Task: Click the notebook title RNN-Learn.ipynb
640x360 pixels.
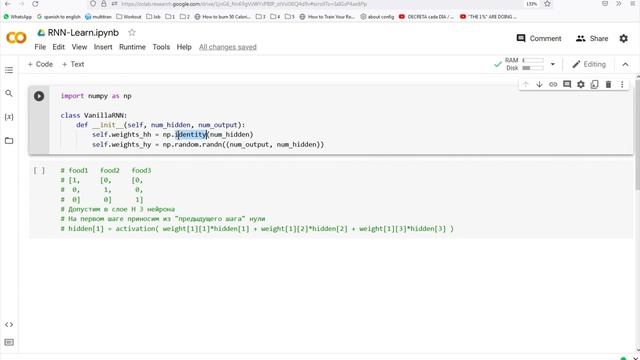Action: (83, 33)
